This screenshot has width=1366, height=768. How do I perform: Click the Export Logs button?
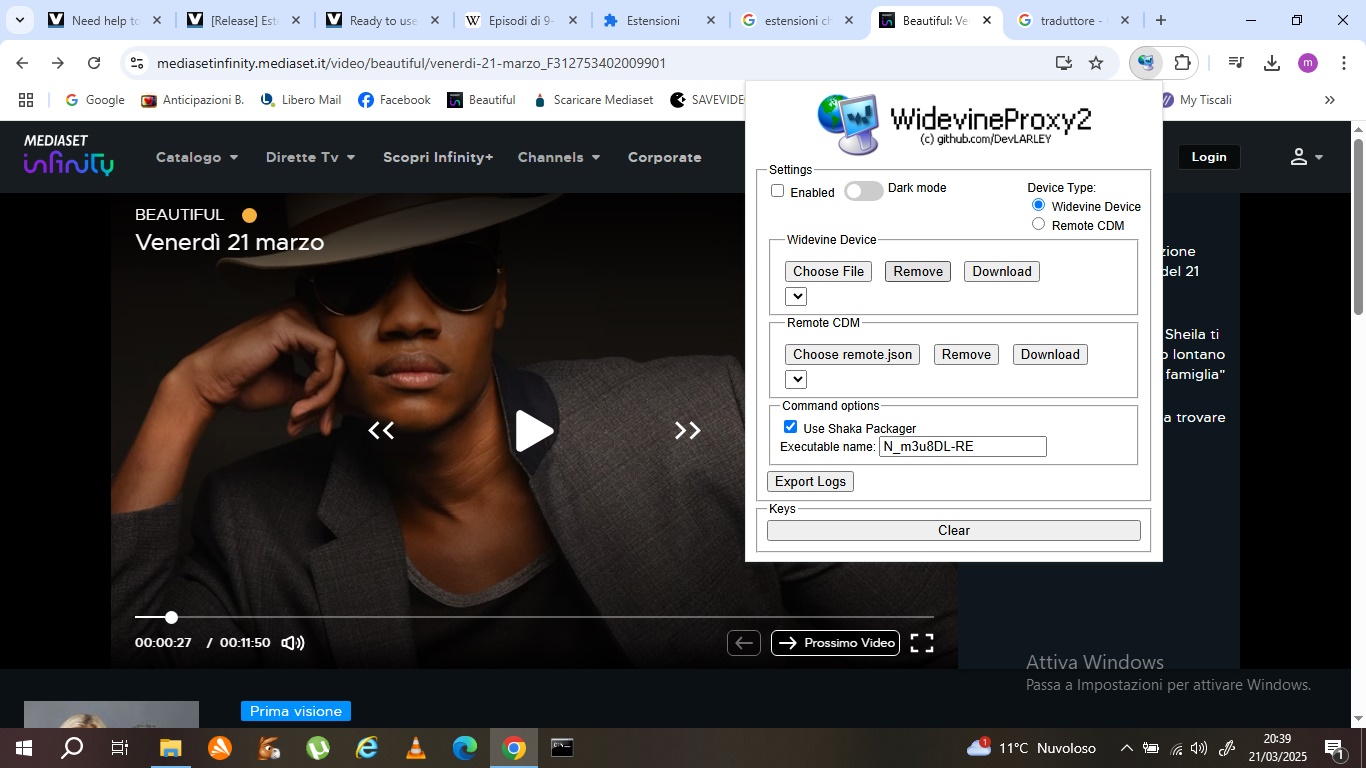click(810, 481)
